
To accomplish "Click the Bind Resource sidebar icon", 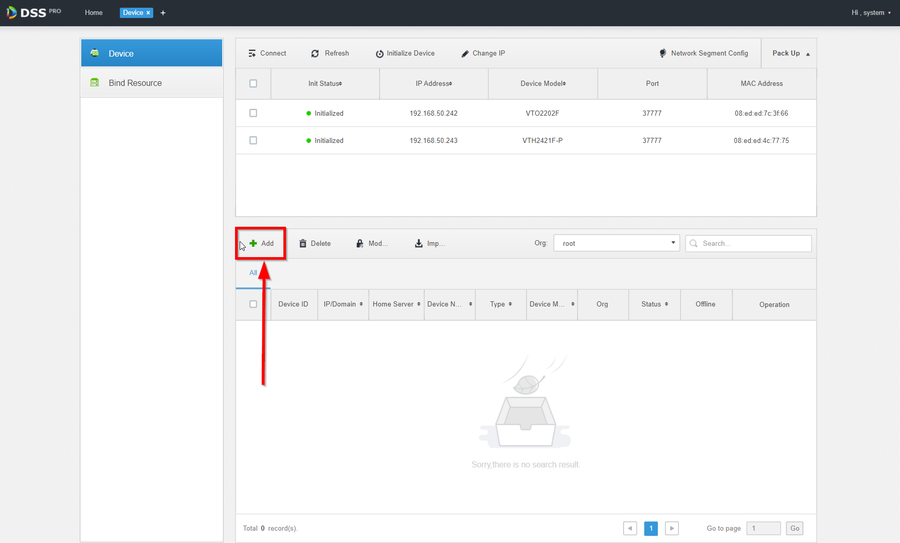I will (x=95, y=83).
